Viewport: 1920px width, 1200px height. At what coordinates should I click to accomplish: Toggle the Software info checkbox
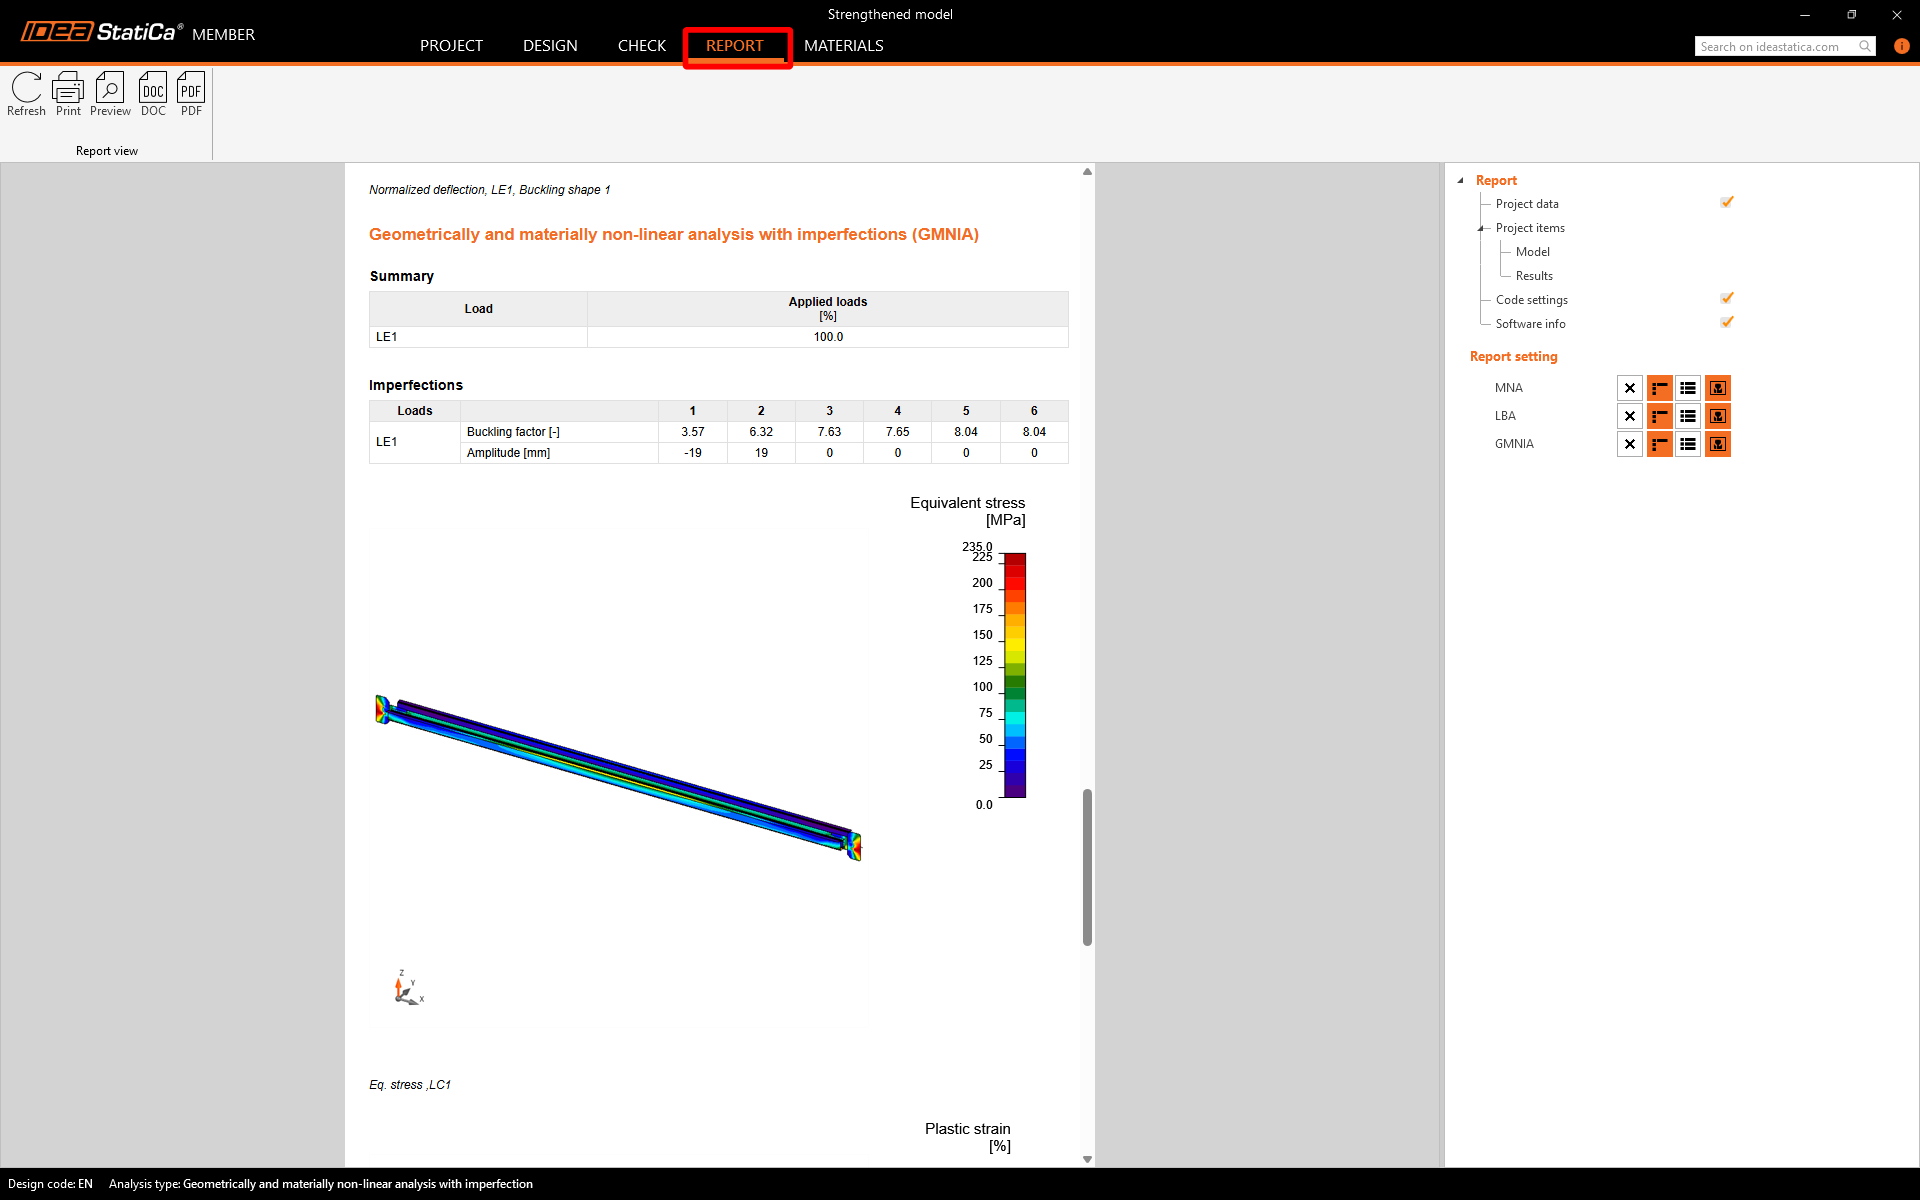pos(1727,323)
